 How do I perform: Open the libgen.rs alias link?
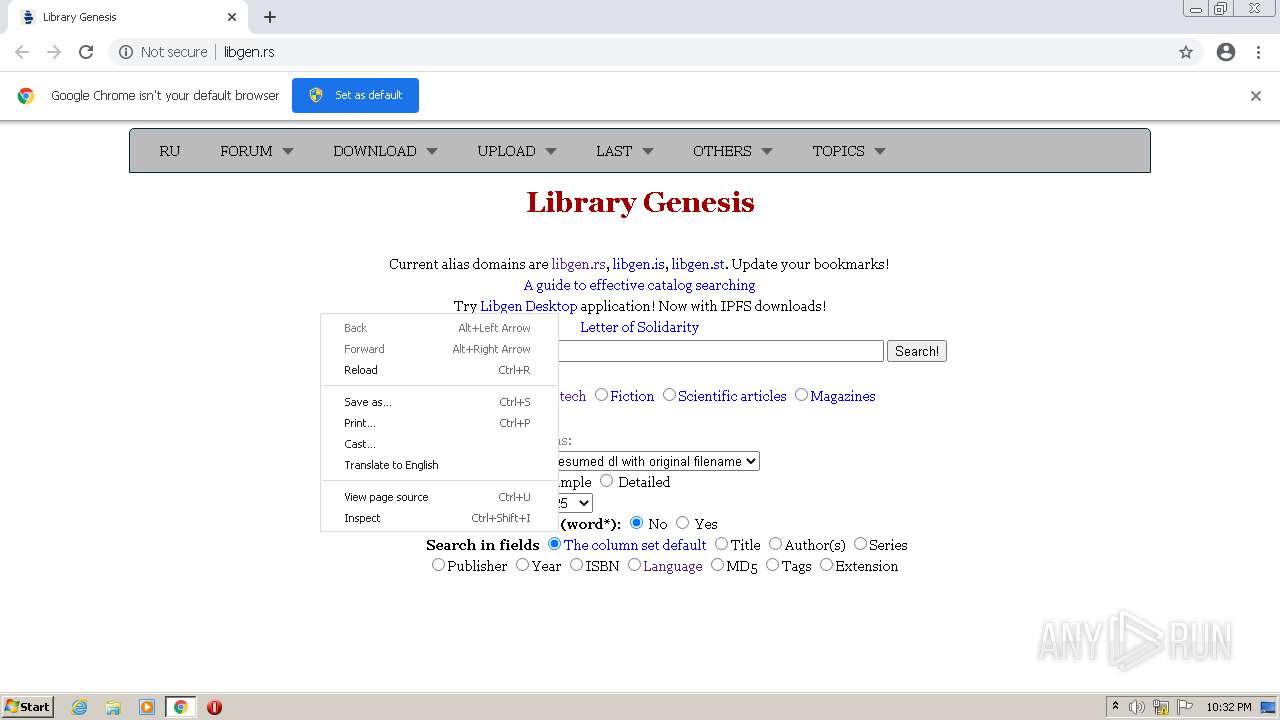pos(578,264)
